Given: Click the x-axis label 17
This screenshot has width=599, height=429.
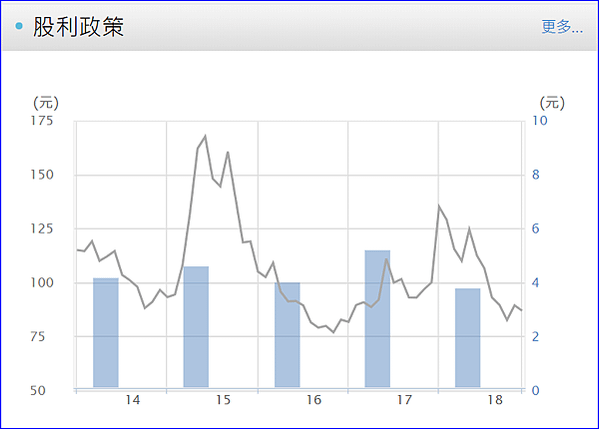Looking at the screenshot, I should 405,400.
